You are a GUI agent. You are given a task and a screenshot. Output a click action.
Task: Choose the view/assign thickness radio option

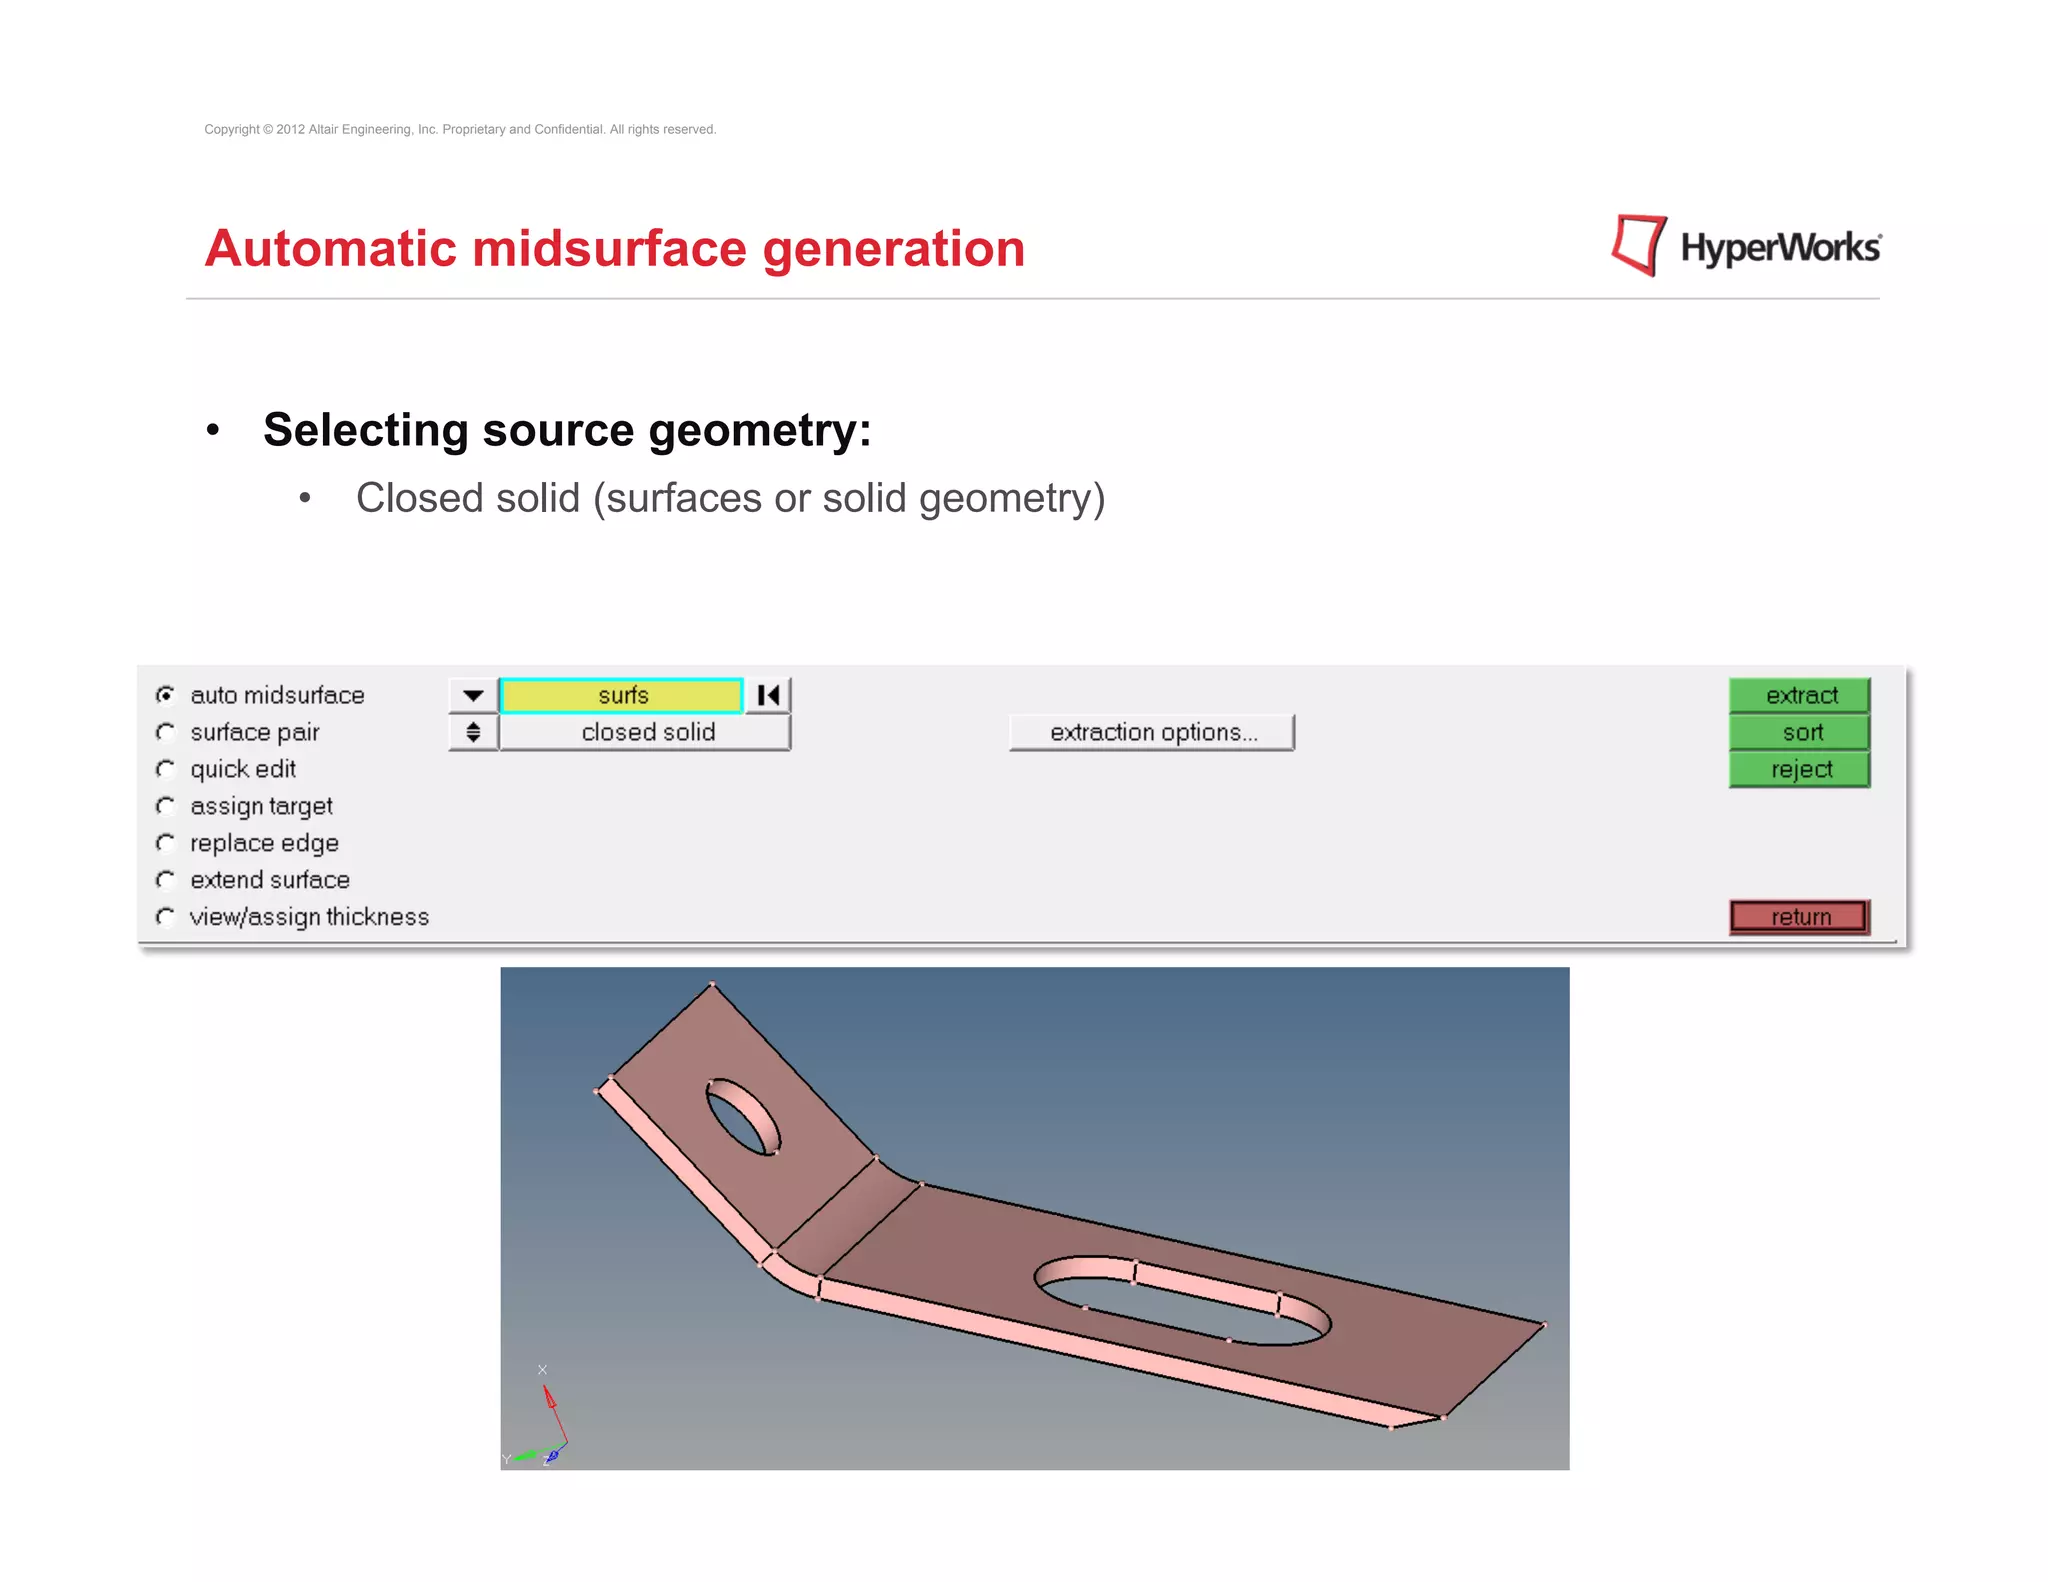click(166, 917)
